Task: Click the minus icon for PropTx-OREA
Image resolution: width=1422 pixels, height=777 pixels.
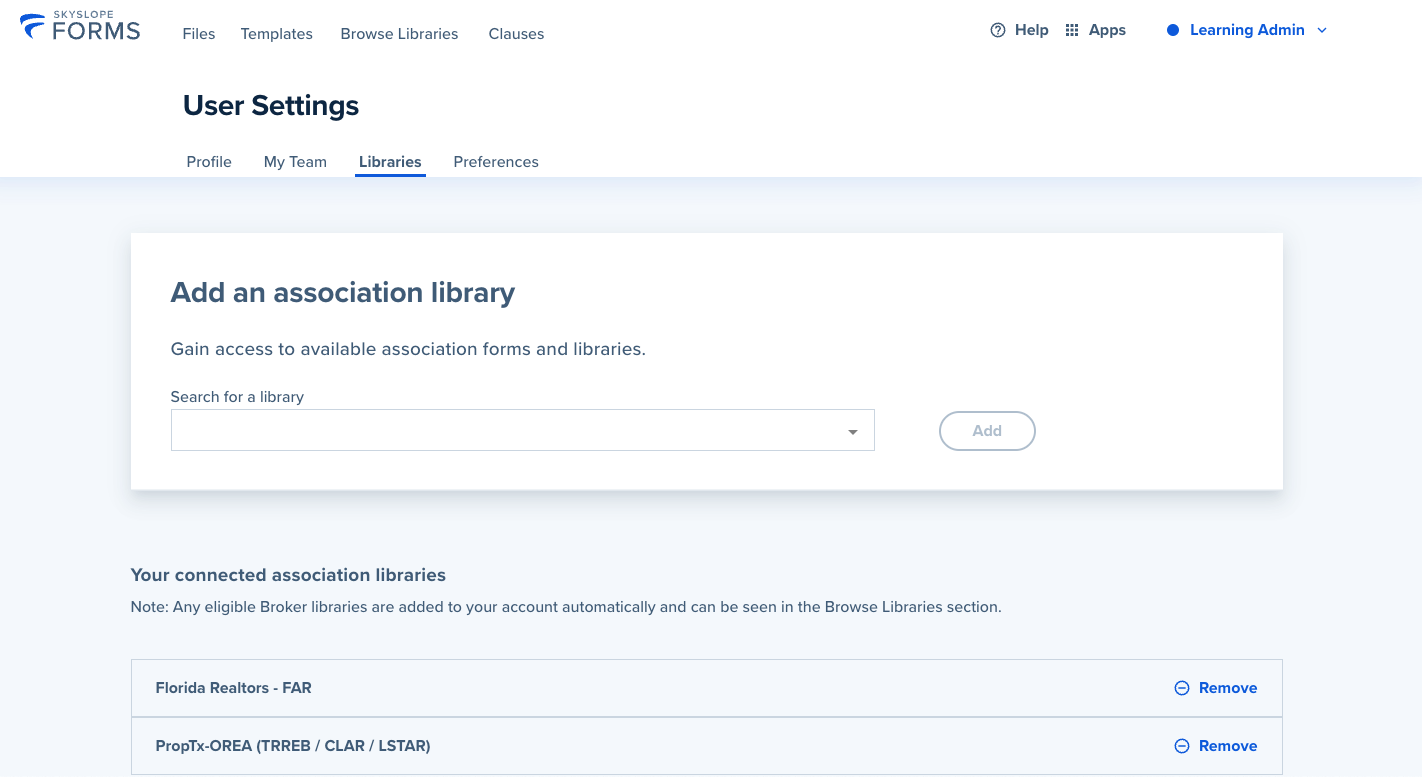Action: tap(1182, 746)
